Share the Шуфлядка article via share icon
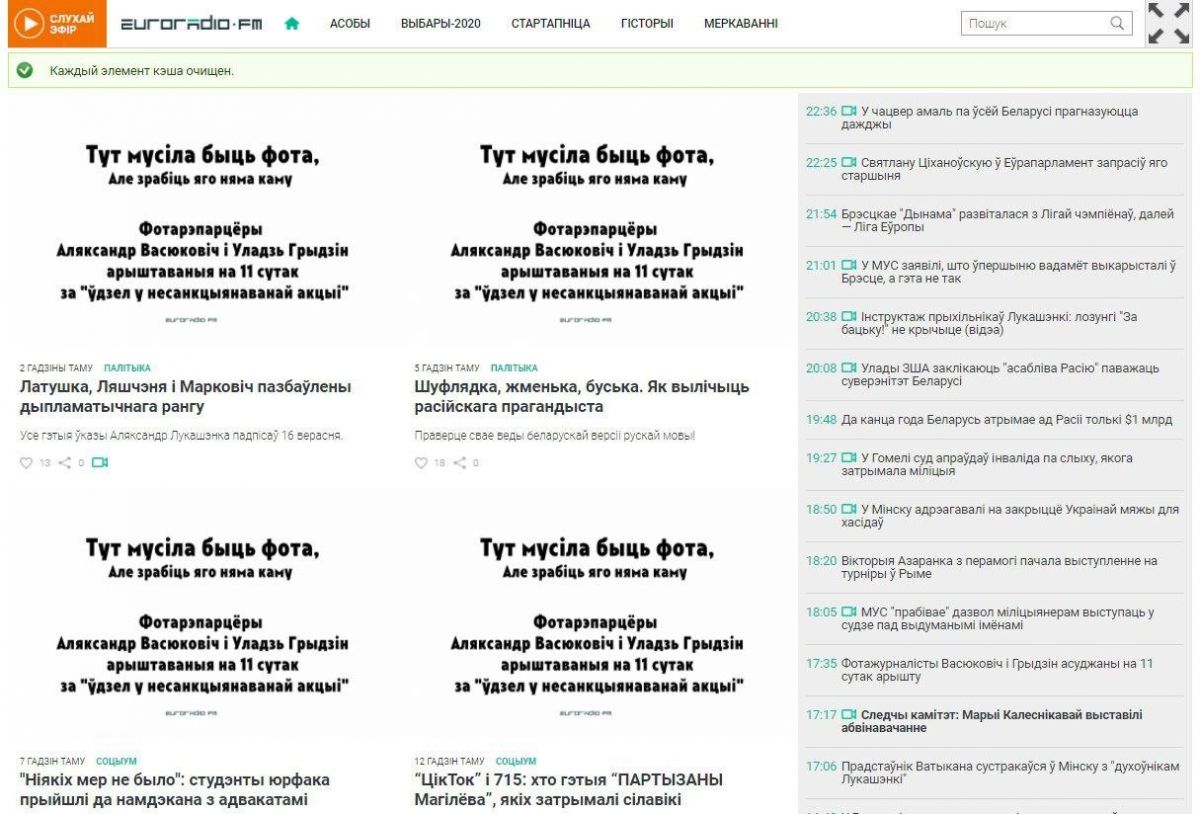This screenshot has width=1200, height=814. point(460,463)
